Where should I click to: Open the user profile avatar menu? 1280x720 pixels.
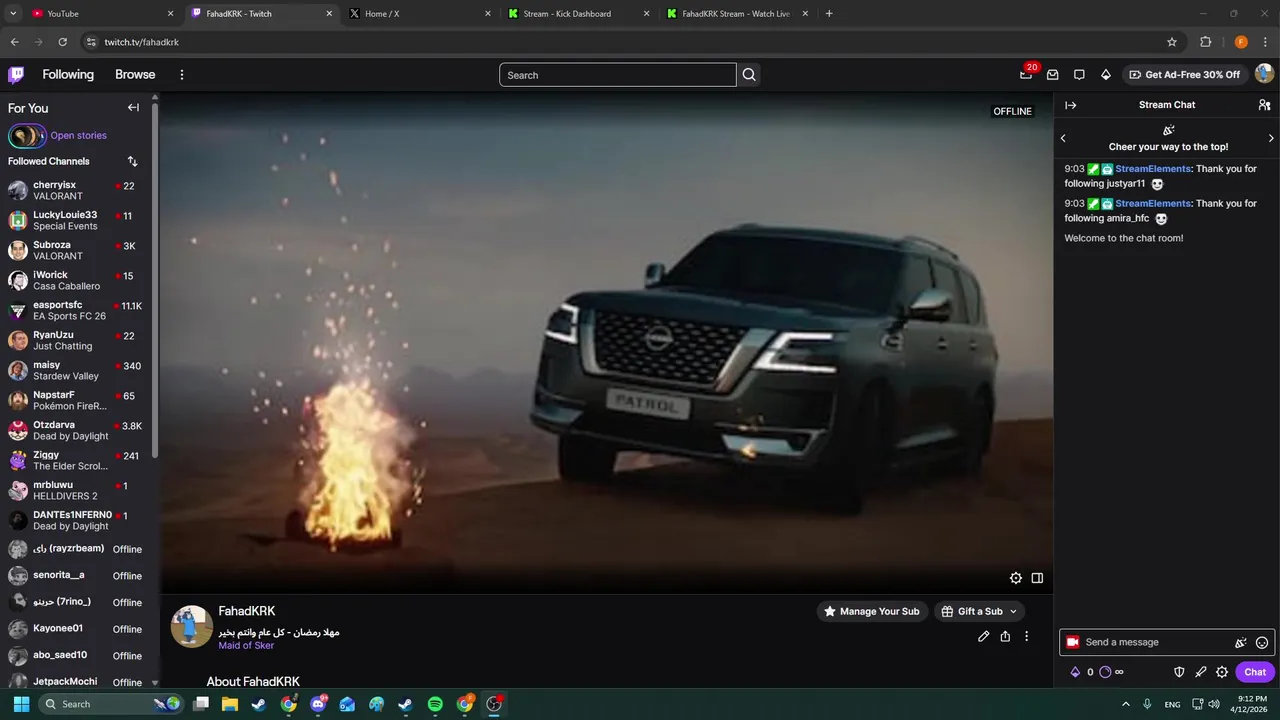tap(1264, 74)
